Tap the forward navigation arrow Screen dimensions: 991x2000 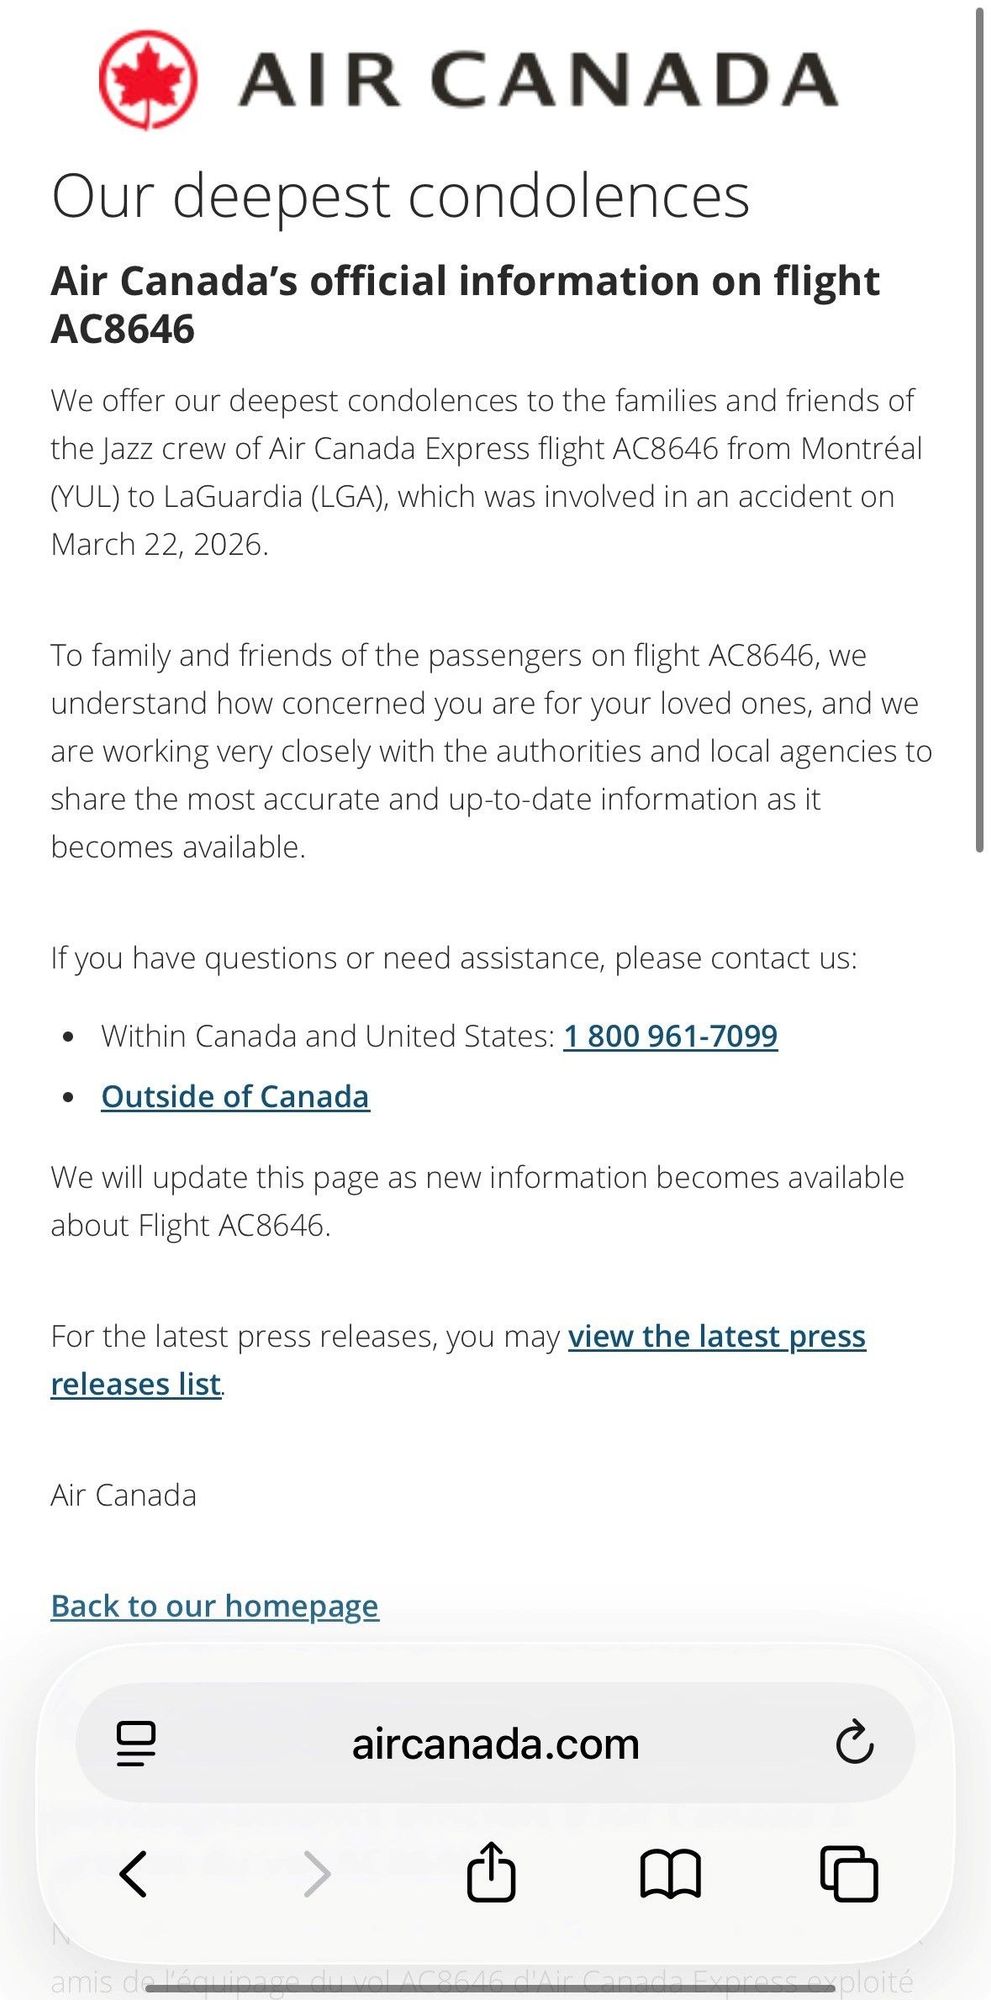317,1873
